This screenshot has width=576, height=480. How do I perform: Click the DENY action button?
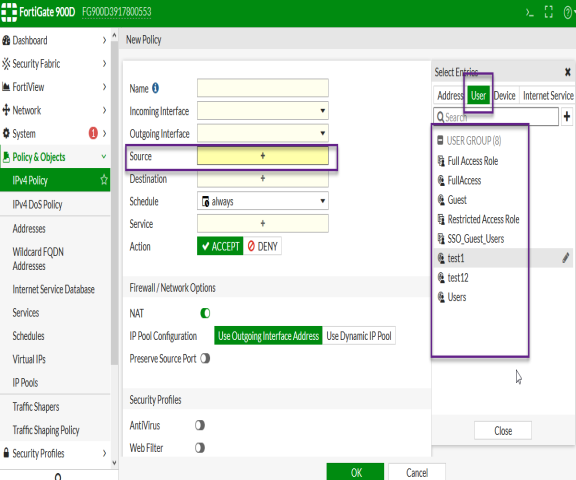[x=263, y=246]
